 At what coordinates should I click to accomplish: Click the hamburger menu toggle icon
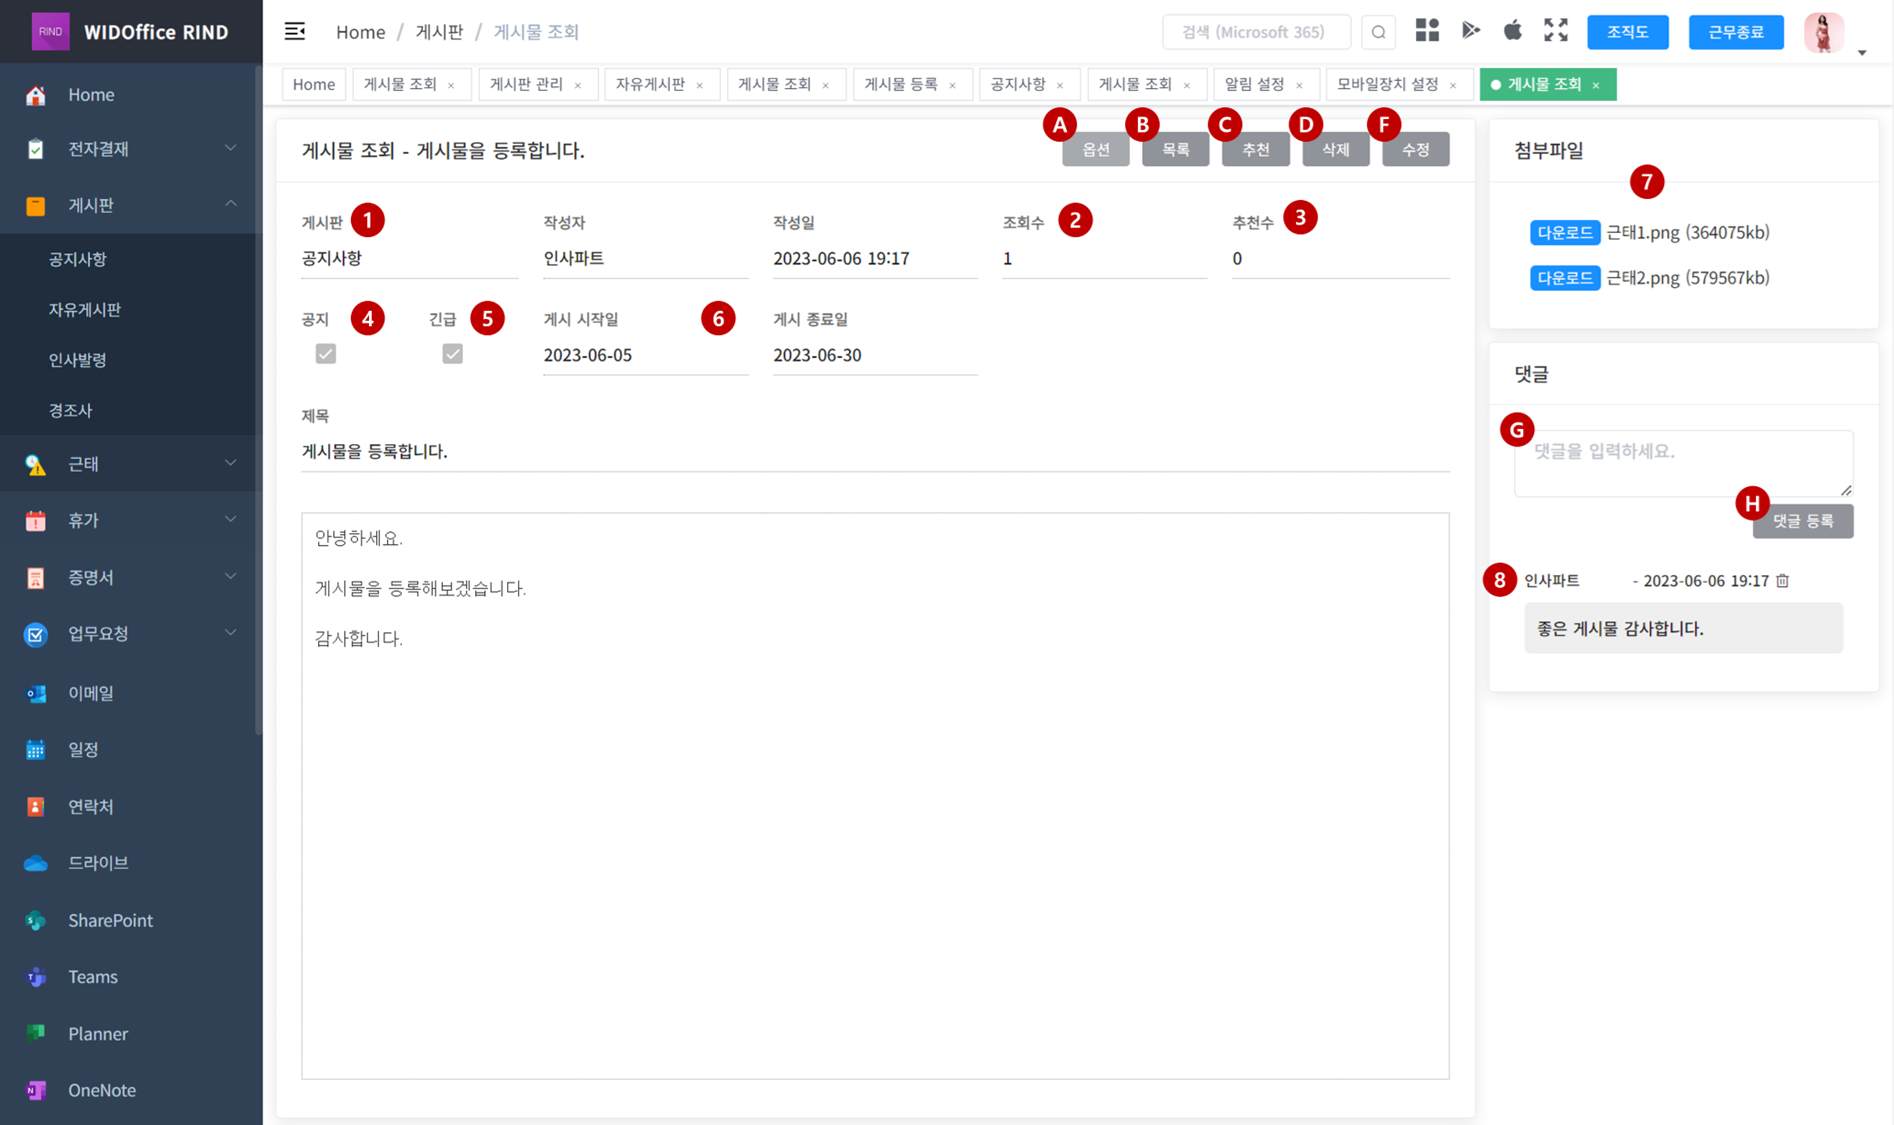pyautogui.click(x=295, y=32)
